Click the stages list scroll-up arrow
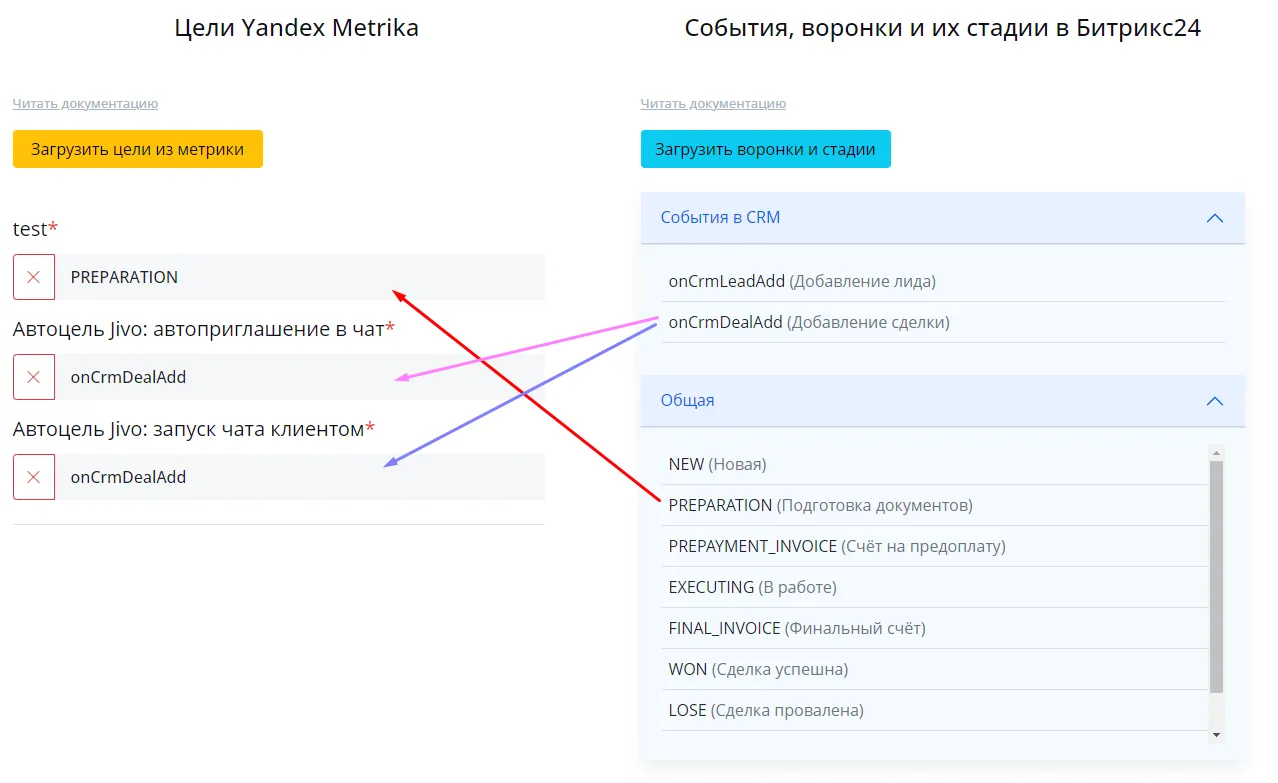This screenshot has width=1278, height=783. 1216,452
